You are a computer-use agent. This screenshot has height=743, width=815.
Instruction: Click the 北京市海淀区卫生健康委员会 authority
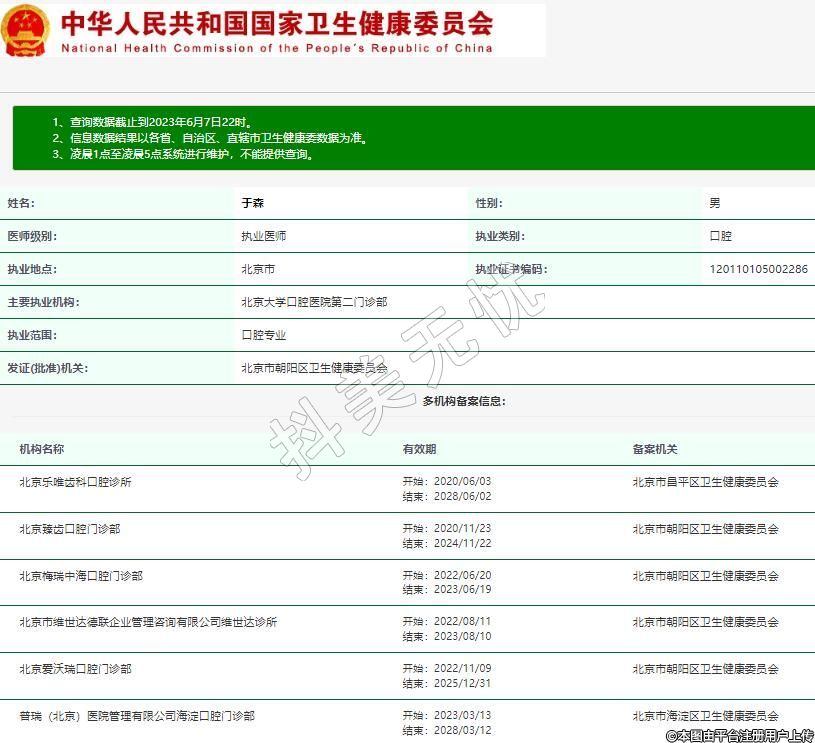click(x=705, y=716)
